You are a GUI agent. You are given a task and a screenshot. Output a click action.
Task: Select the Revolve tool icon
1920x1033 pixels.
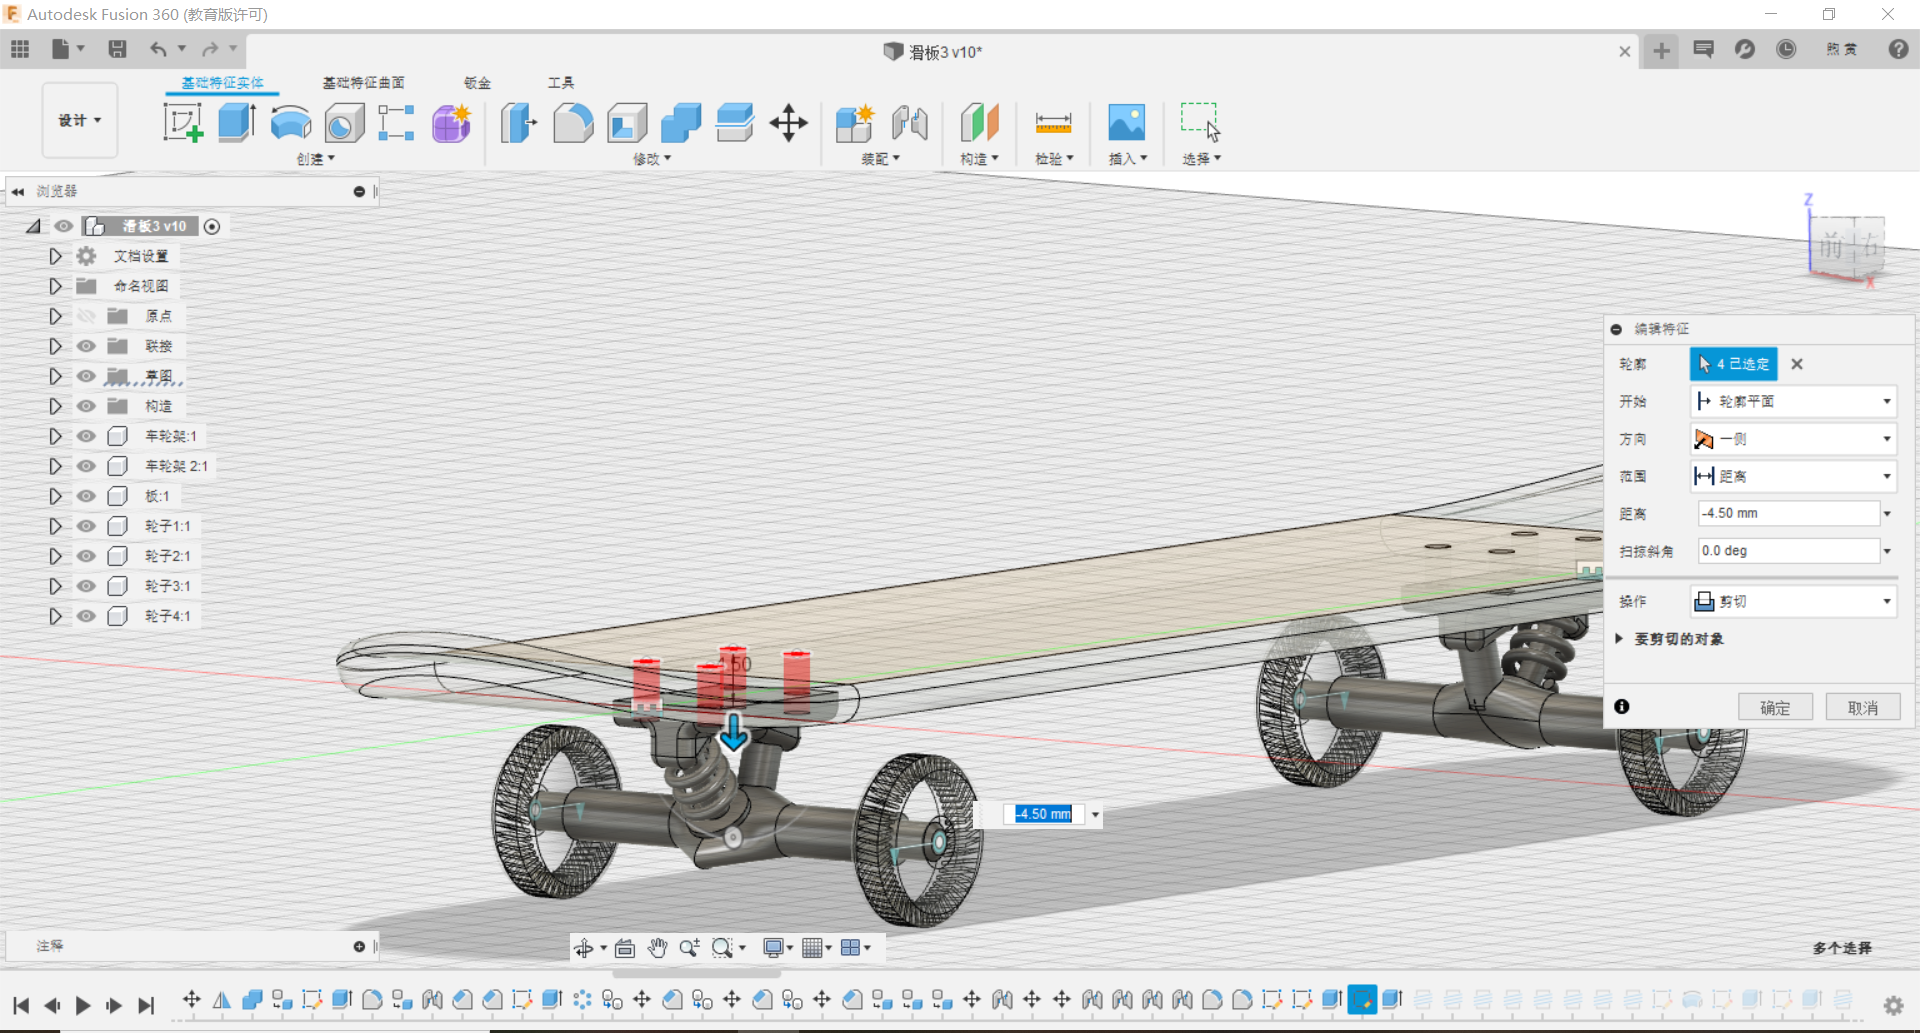coord(291,123)
